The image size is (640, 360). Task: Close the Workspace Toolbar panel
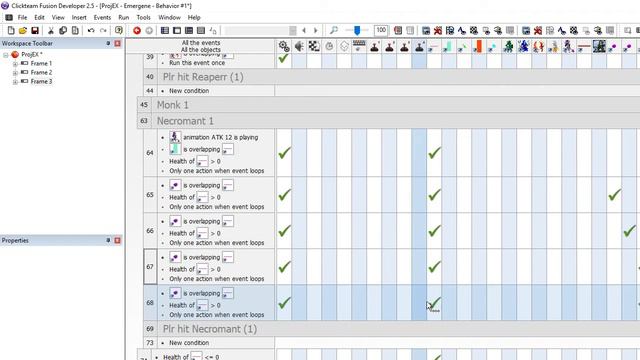point(118,43)
